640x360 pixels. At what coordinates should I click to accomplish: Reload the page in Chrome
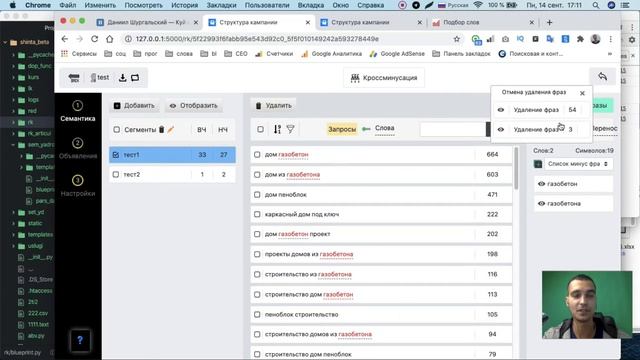click(x=94, y=39)
